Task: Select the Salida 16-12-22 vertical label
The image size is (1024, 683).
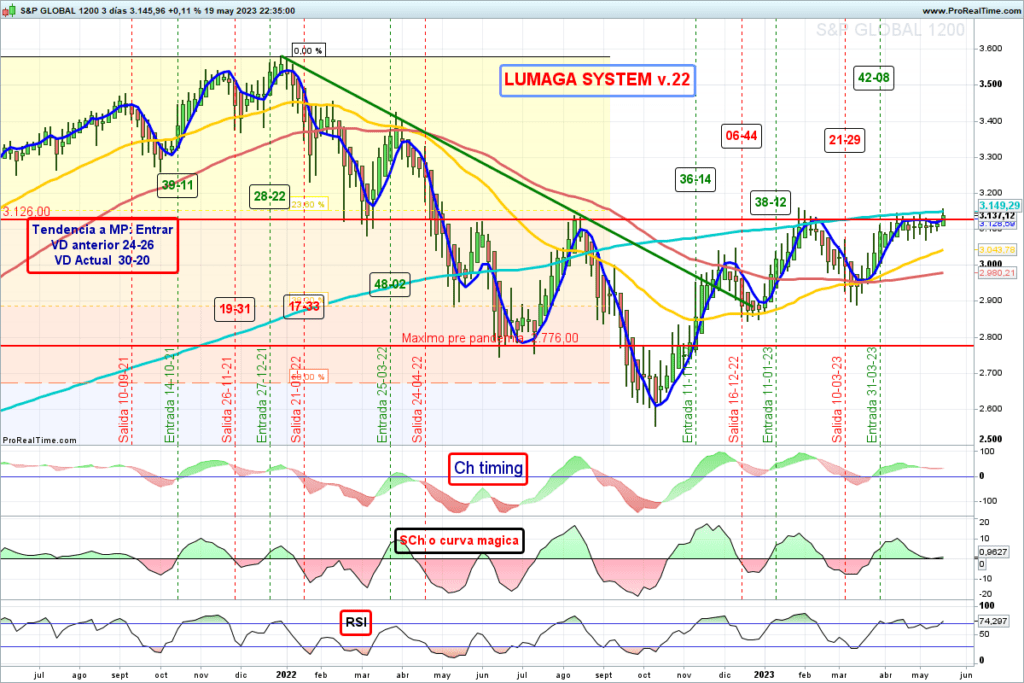Action: [733, 400]
